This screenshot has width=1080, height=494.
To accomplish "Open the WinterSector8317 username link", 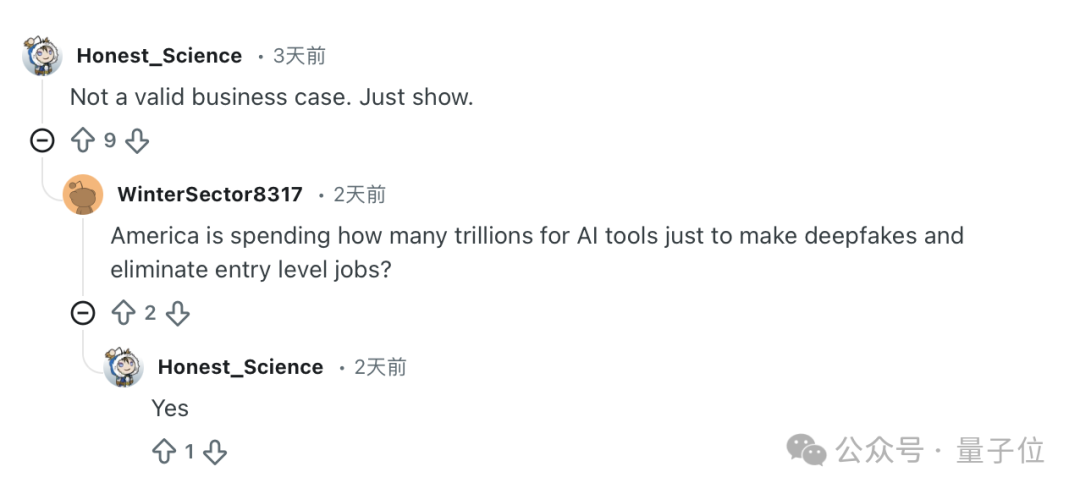I will click(210, 195).
